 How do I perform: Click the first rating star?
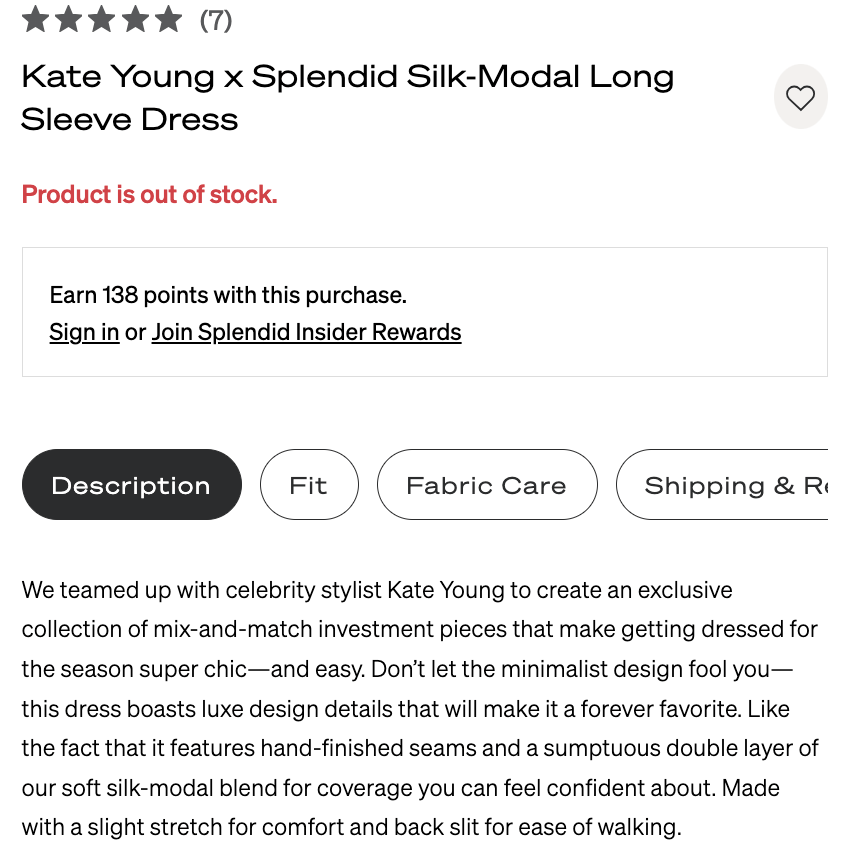(x=35, y=19)
